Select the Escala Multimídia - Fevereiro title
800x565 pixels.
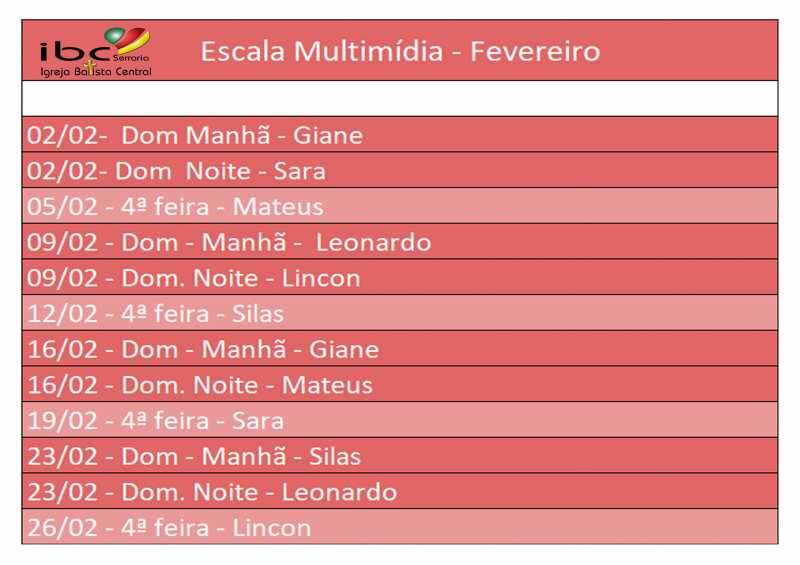pos(400,52)
